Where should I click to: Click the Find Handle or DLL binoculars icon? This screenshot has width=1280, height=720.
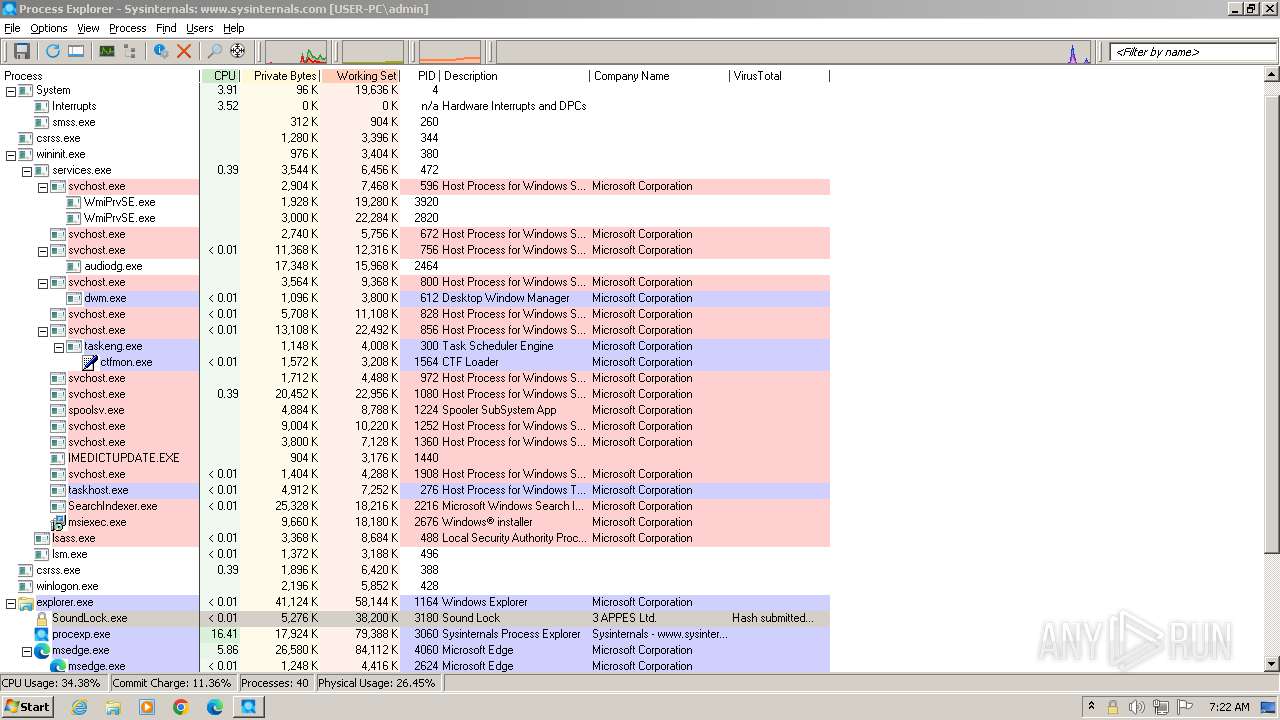[214, 51]
